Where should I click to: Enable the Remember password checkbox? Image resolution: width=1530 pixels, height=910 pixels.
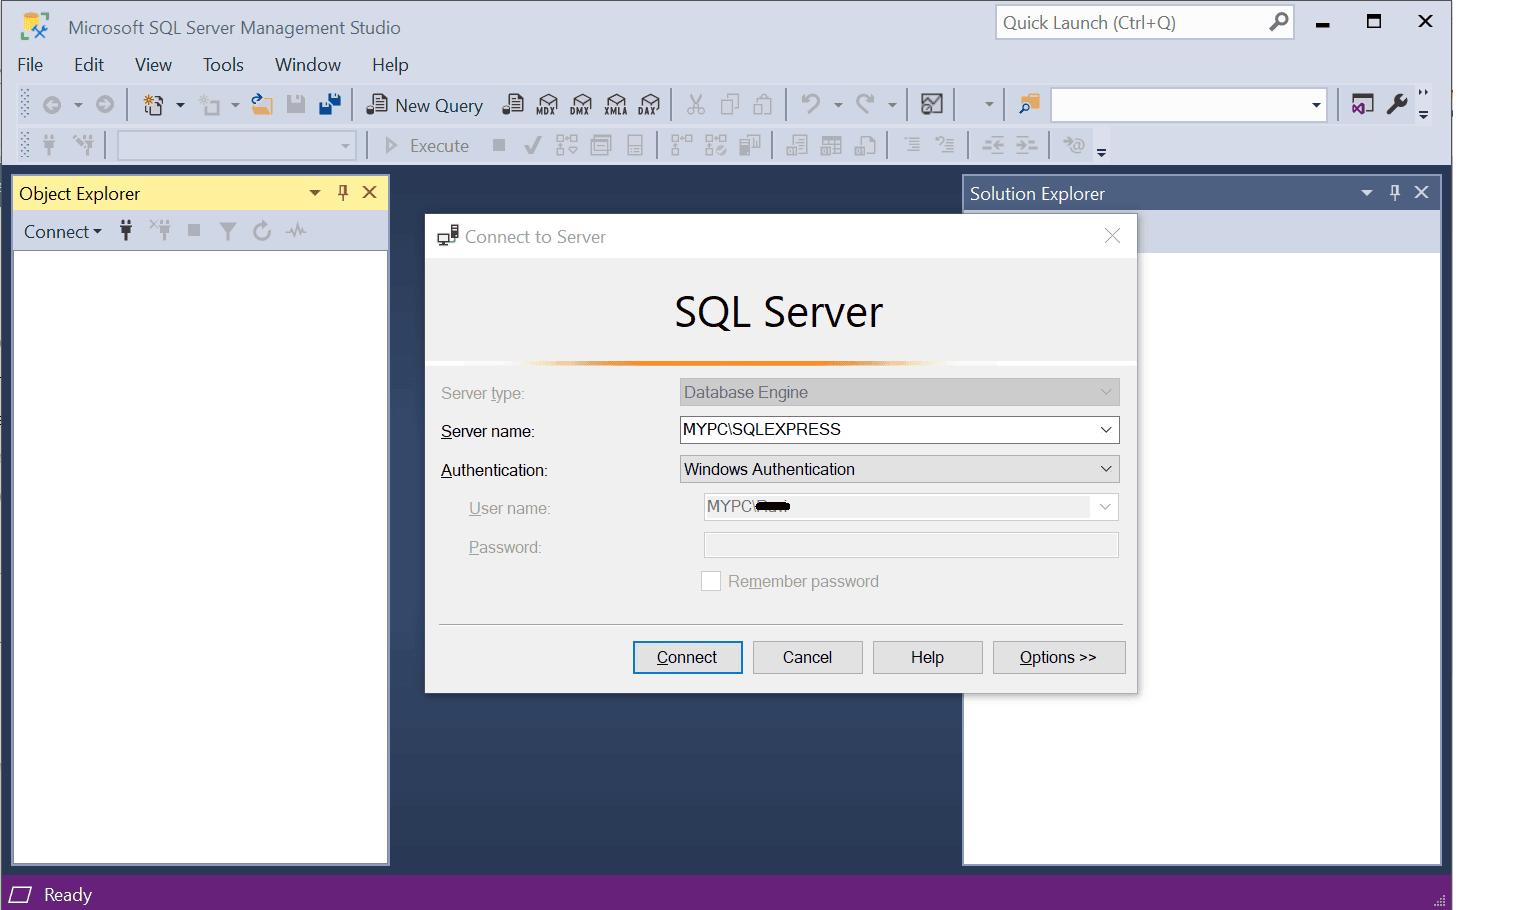point(711,580)
